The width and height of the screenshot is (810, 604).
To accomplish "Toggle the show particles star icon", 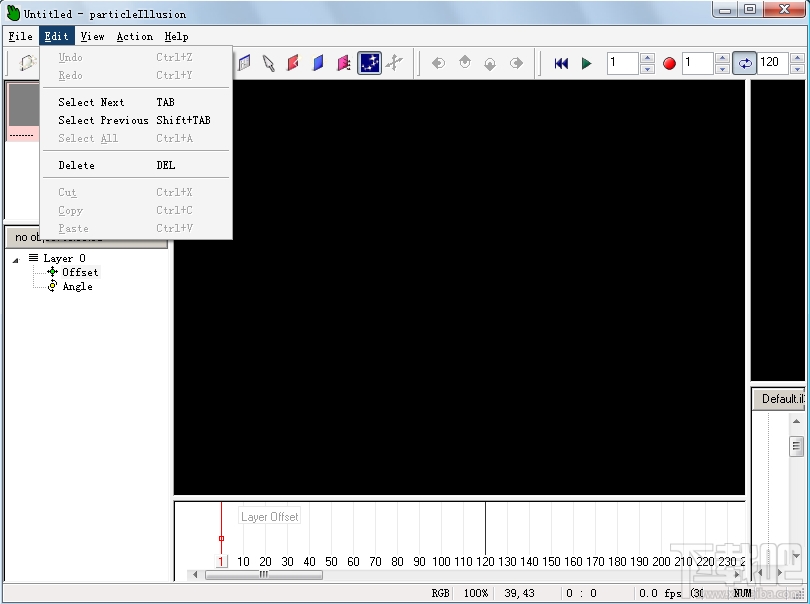I will pyautogui.click(x=370, y=63).
